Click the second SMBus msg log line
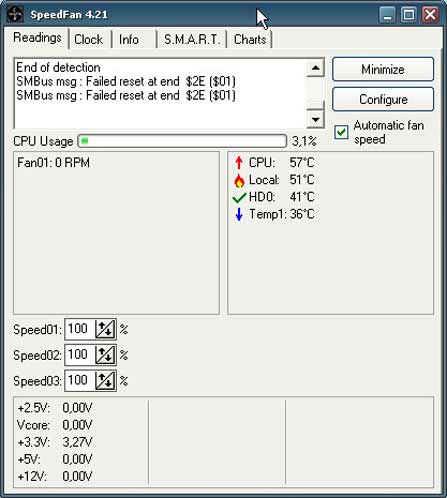Screen dimensions: 447x498 [126, 95]
